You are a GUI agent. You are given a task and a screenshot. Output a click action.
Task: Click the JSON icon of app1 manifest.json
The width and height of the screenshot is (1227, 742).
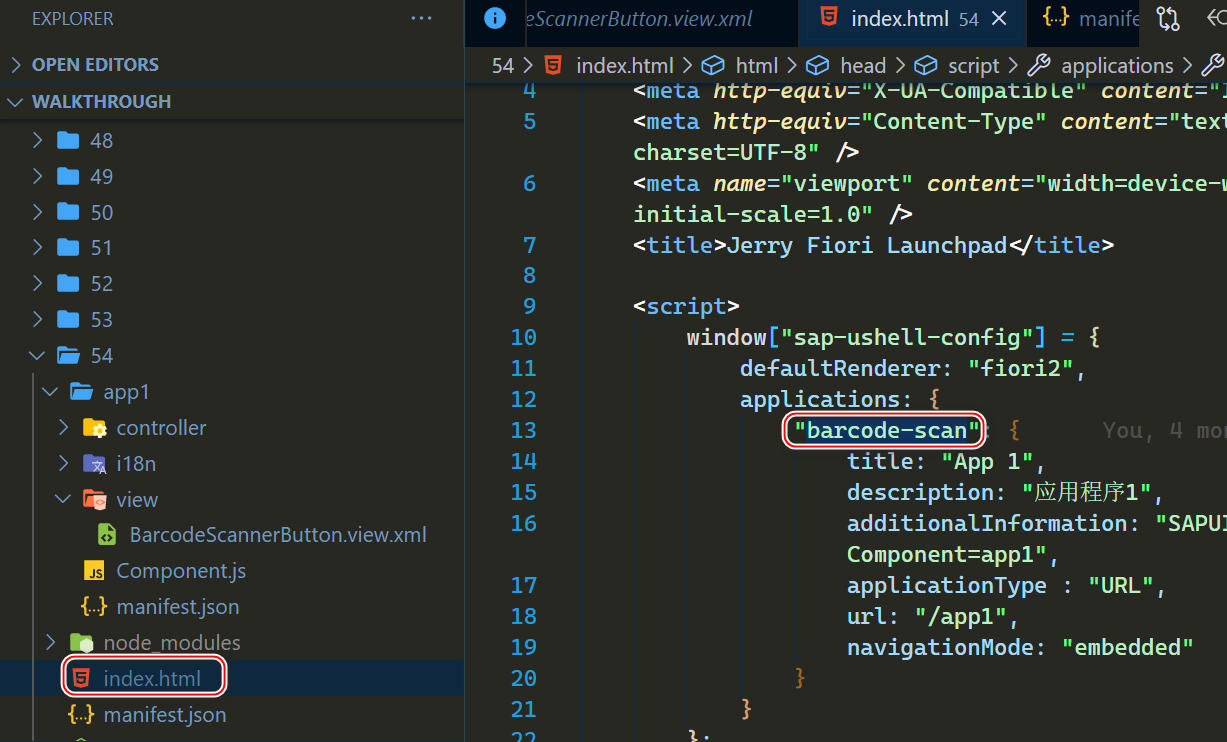tap(94, 607)
